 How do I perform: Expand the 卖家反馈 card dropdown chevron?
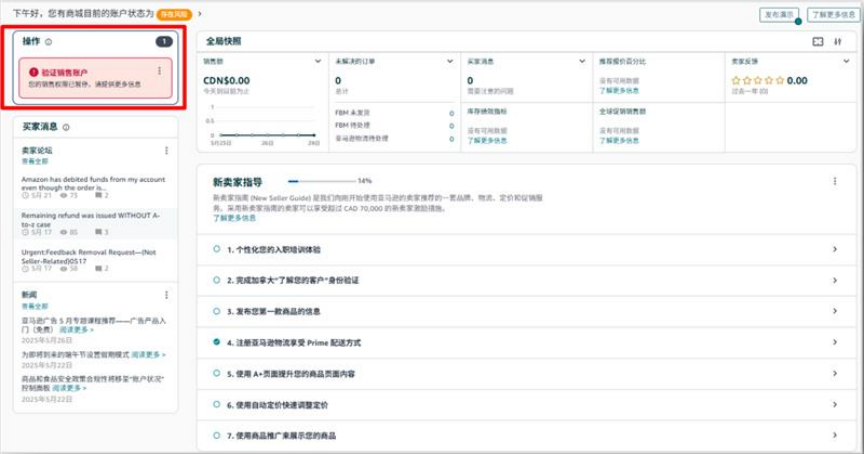(x=847, y=61)
